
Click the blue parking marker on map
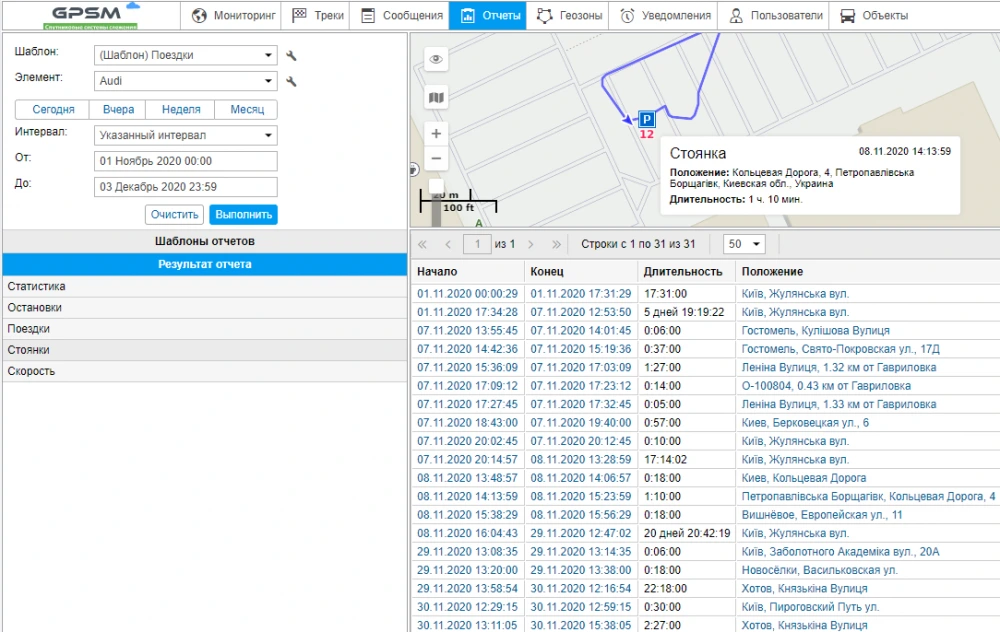[647, 118]
